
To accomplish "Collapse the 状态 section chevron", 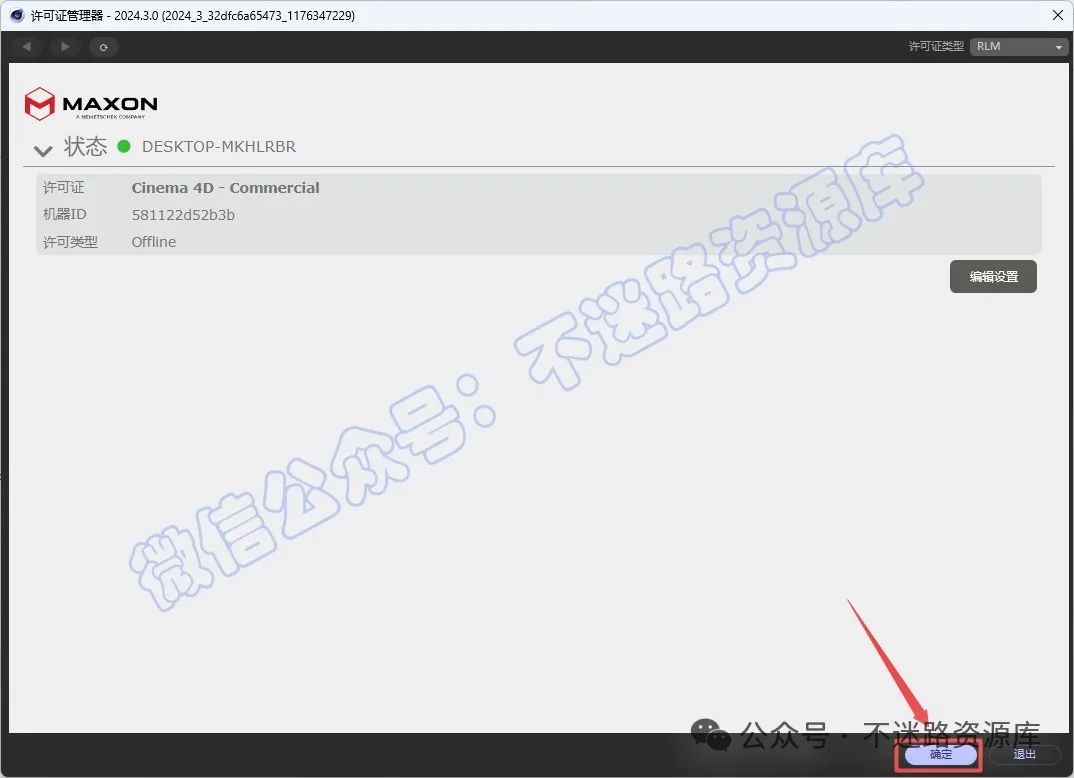I will [43, 150].
